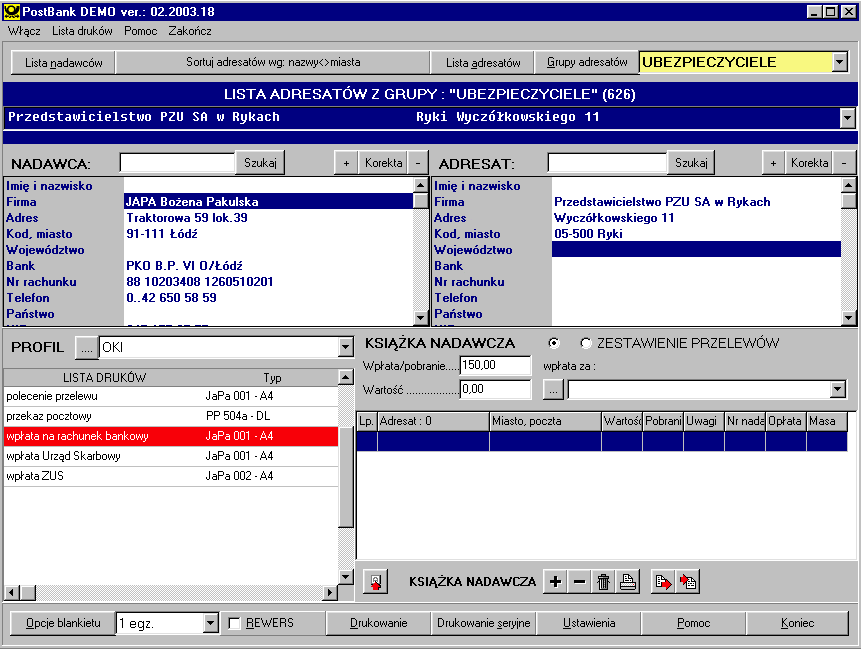Click the Lista adresatów button
This screenshot has height=649, width=861.
click(x=483, y=63)
